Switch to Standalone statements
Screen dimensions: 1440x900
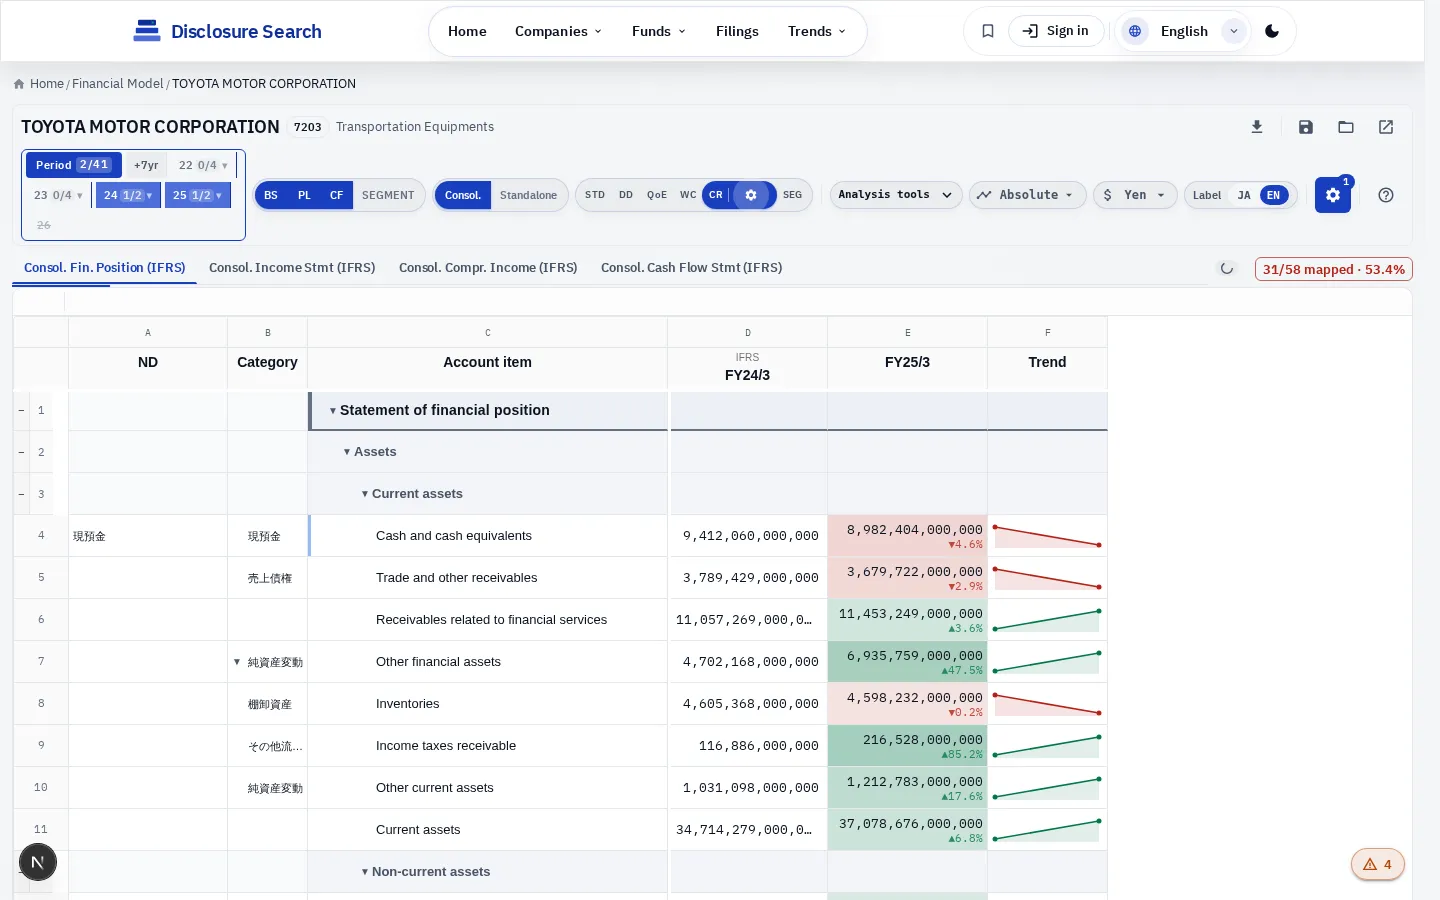(x=528, y=195)
